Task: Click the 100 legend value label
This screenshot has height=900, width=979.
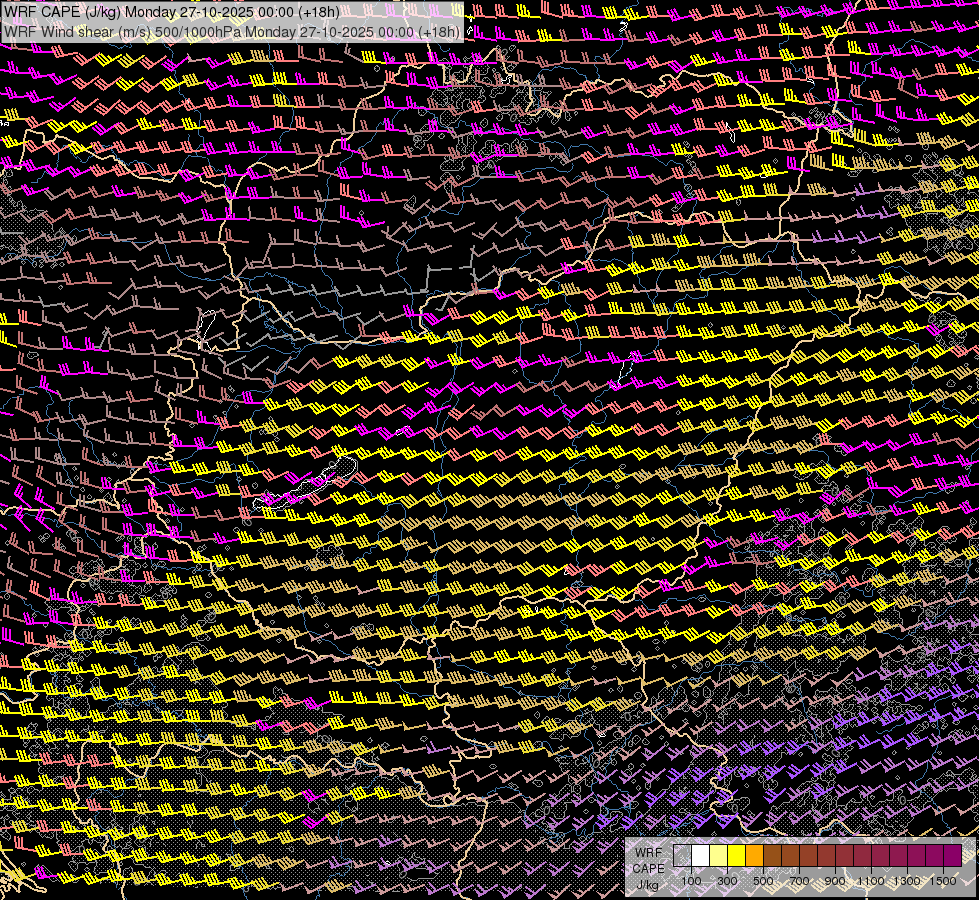Action: click(x=691, y=881)
